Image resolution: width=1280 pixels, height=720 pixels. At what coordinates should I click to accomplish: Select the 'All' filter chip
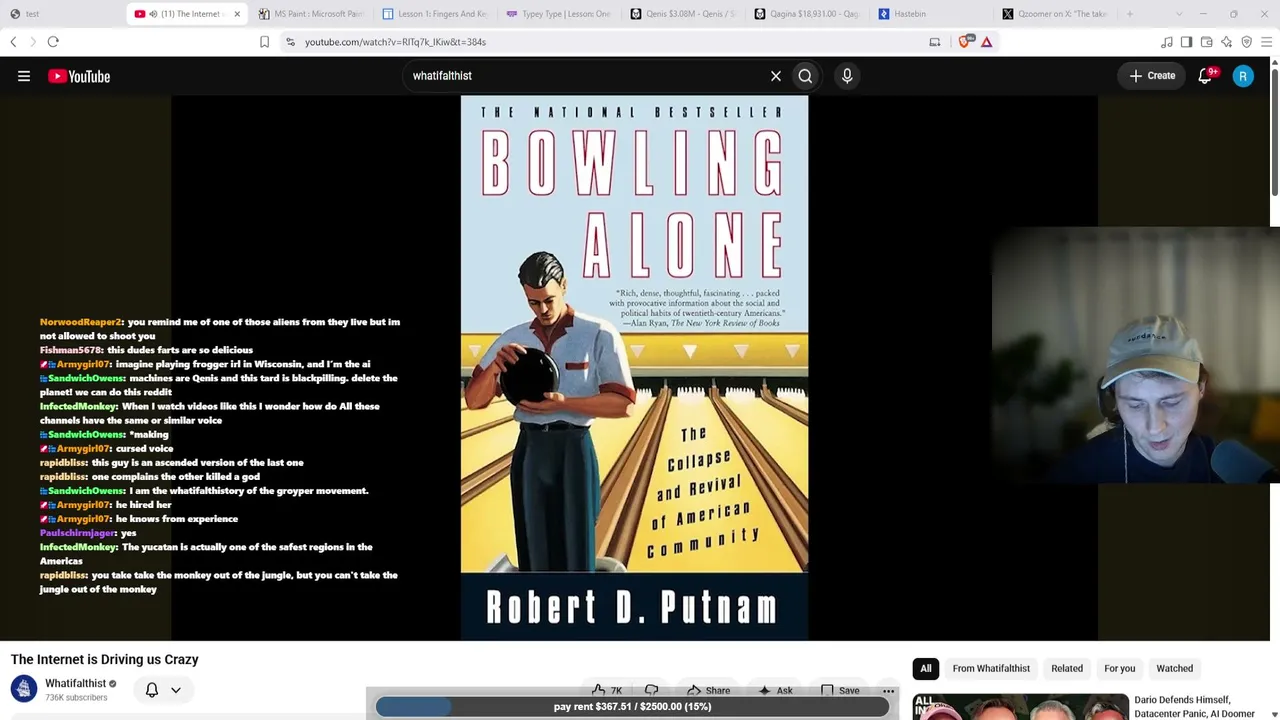tap(926, 668)
